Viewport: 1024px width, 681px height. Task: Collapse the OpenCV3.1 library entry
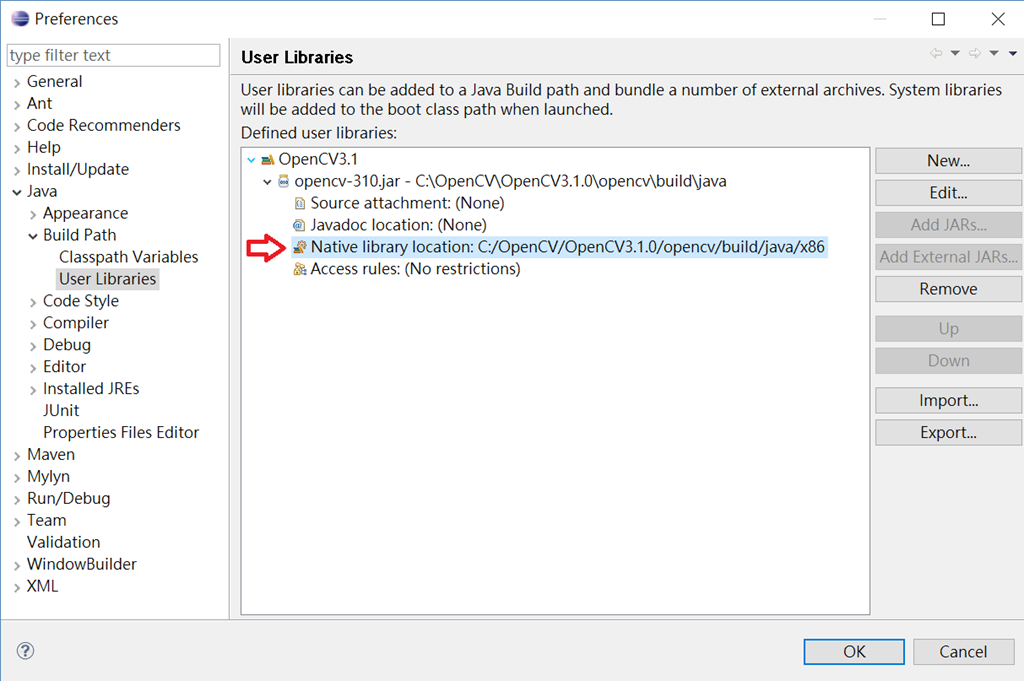point(251,159)
